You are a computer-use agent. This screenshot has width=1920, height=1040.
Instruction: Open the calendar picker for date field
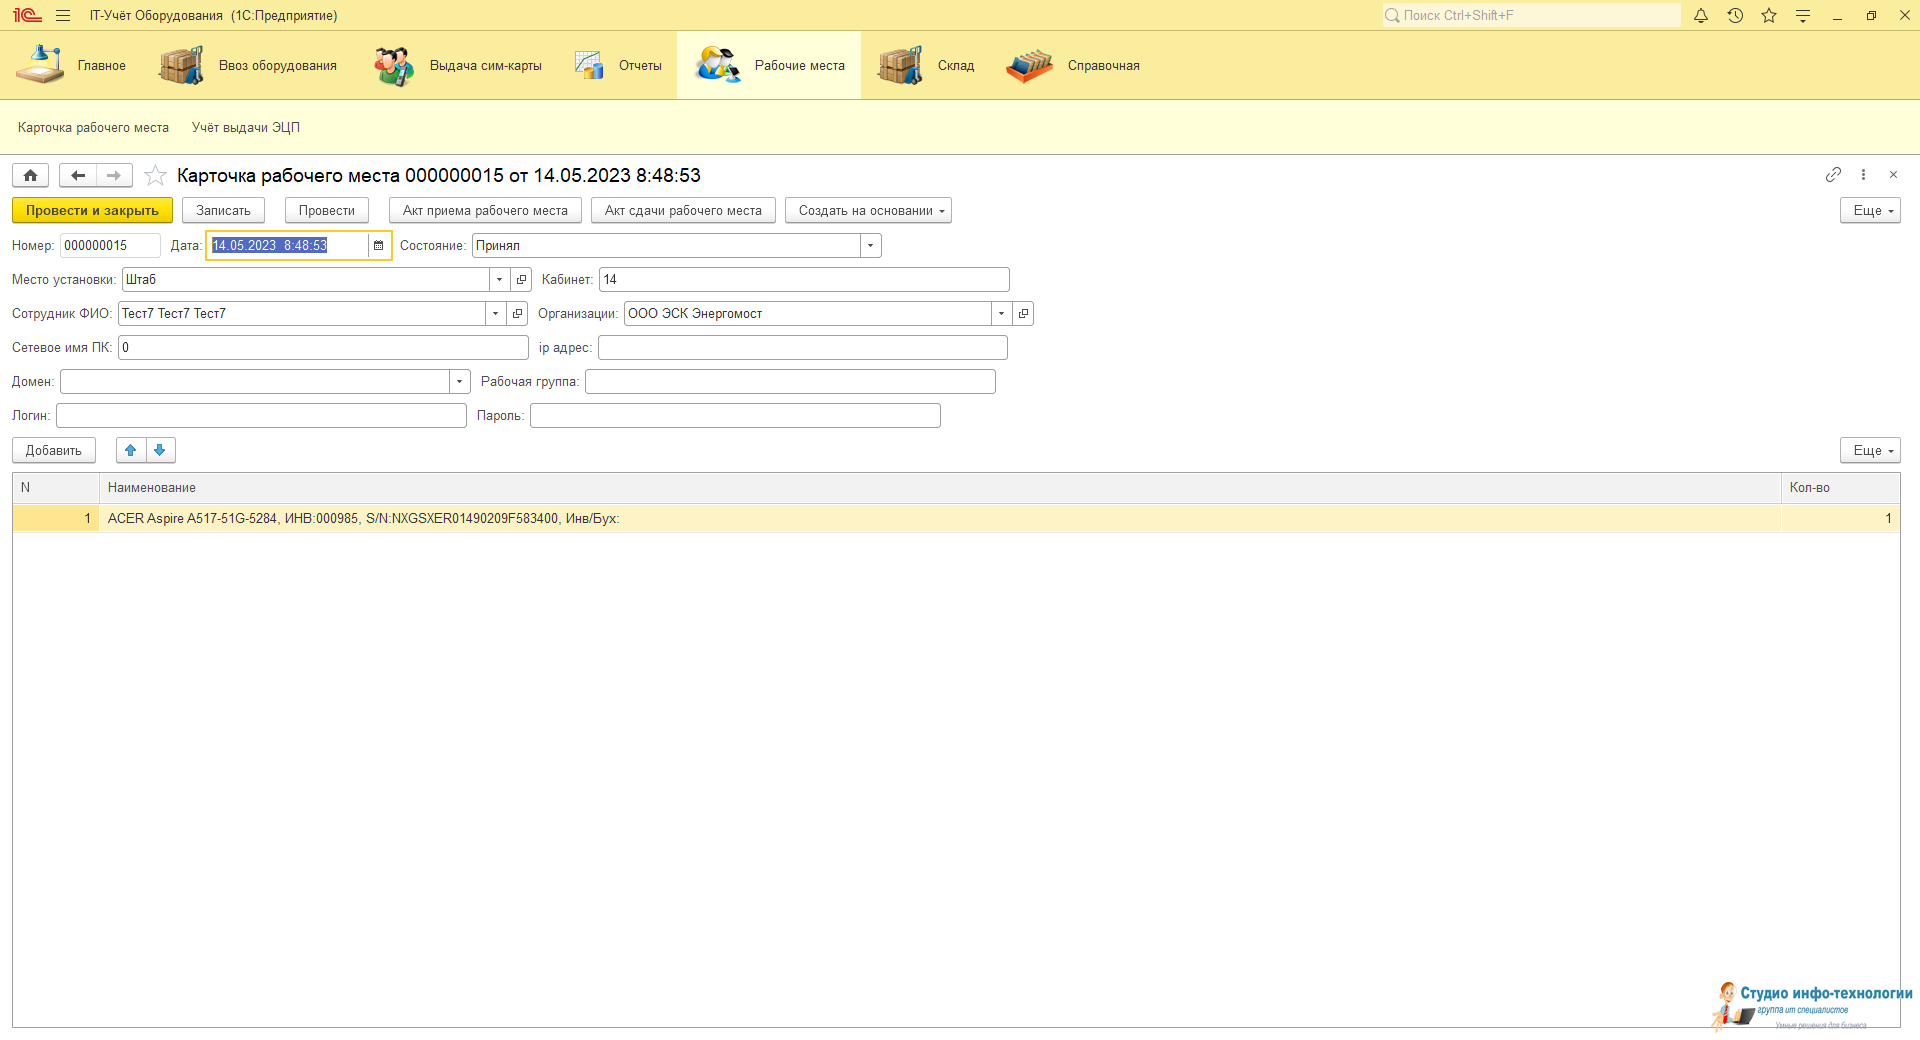379,246
